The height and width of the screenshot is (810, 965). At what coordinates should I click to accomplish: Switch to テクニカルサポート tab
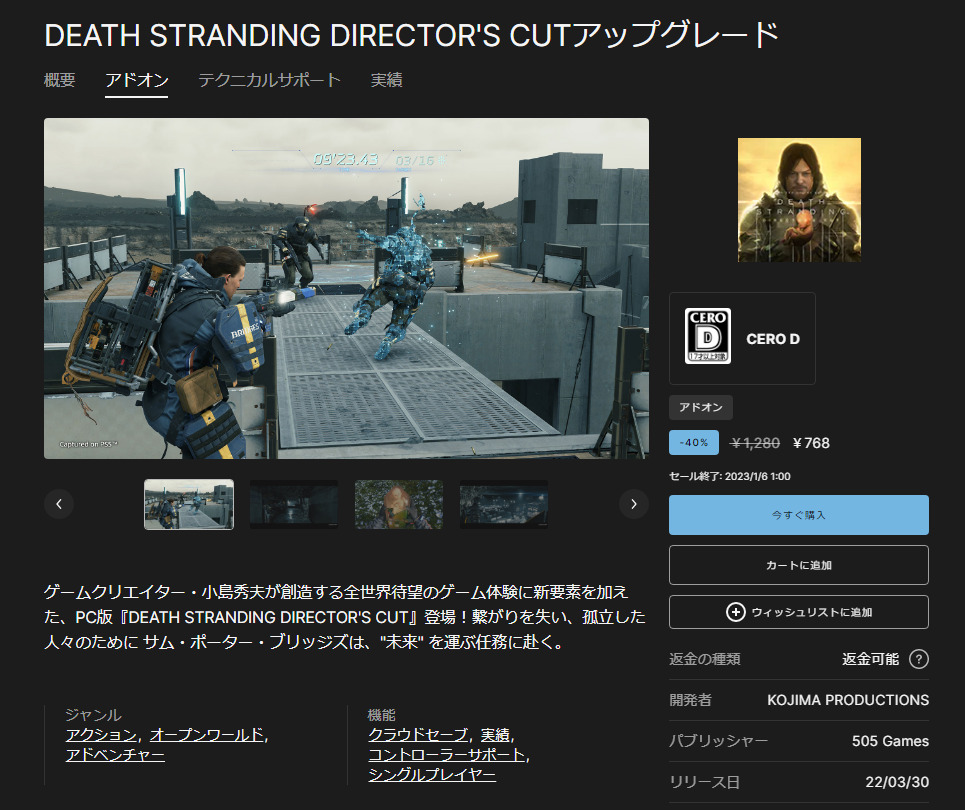pos(269,80)
